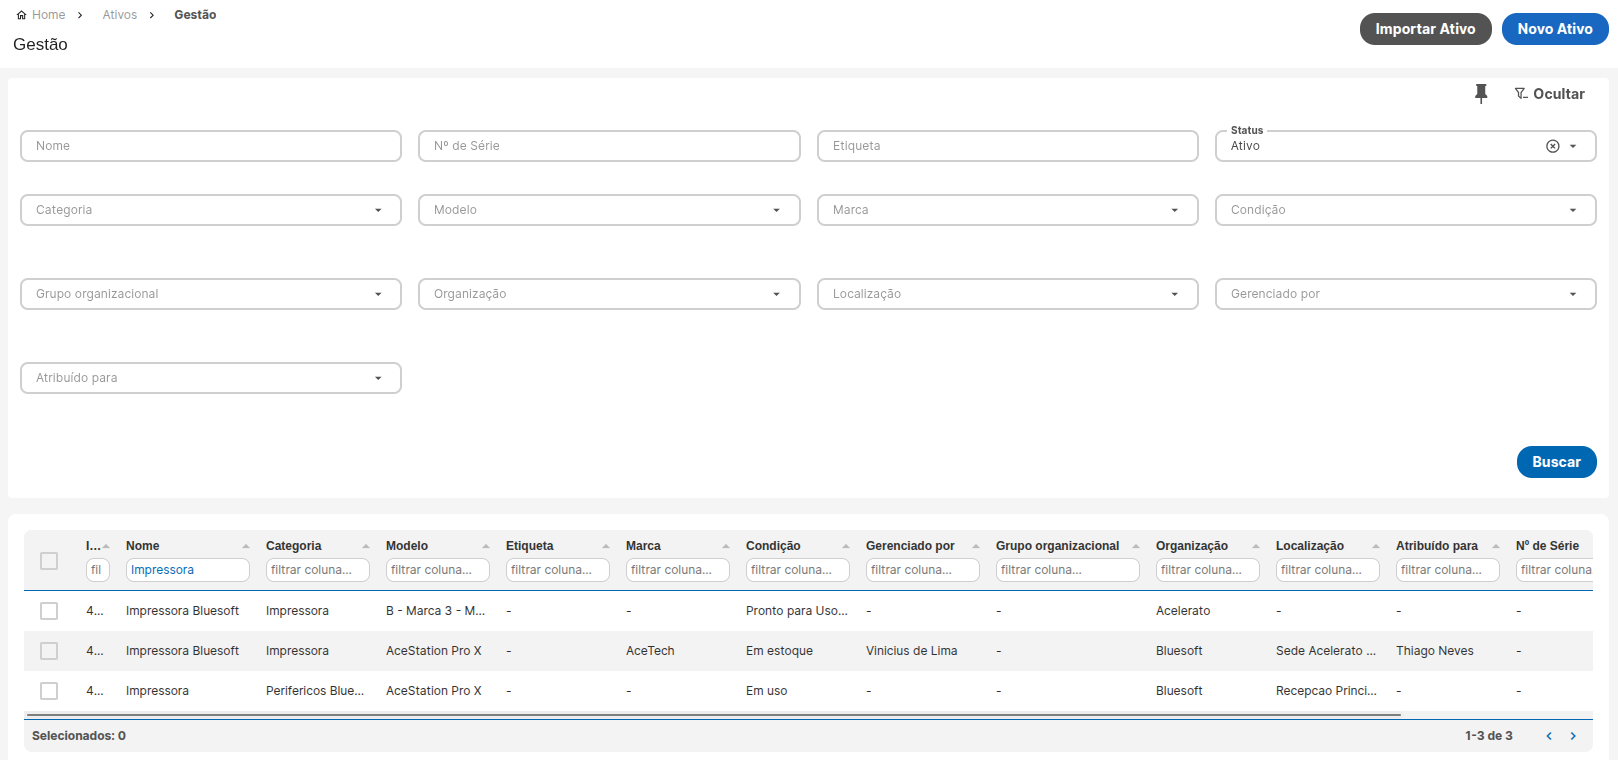Image resolution: width=1618 pixels, height=760 pixels.
Task: Click the Organização column filter box
Action: click(x=1208, y=570)
